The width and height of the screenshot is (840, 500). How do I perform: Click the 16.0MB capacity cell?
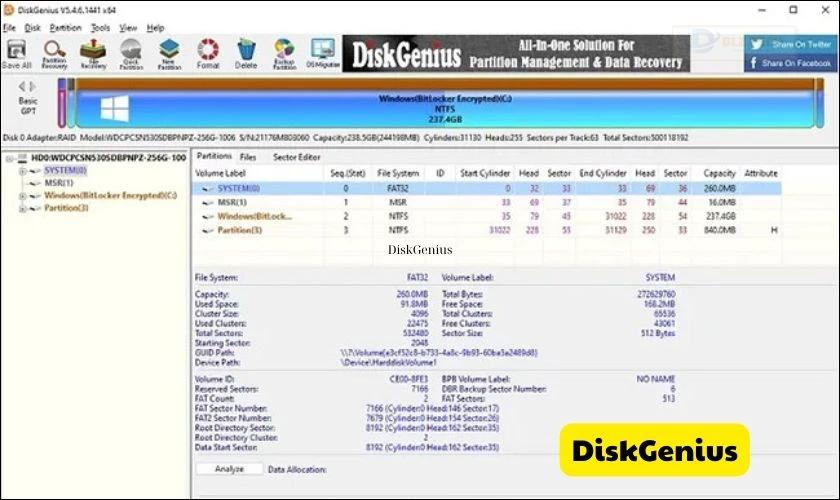coord(722,203)
